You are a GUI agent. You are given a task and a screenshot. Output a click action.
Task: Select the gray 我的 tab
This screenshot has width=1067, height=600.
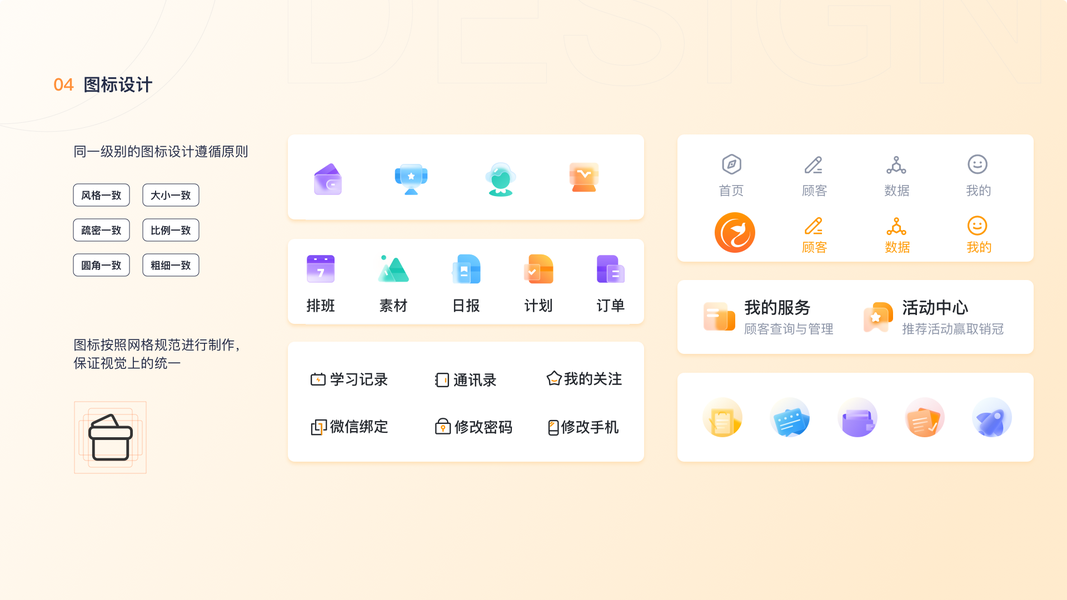(978, 176)
